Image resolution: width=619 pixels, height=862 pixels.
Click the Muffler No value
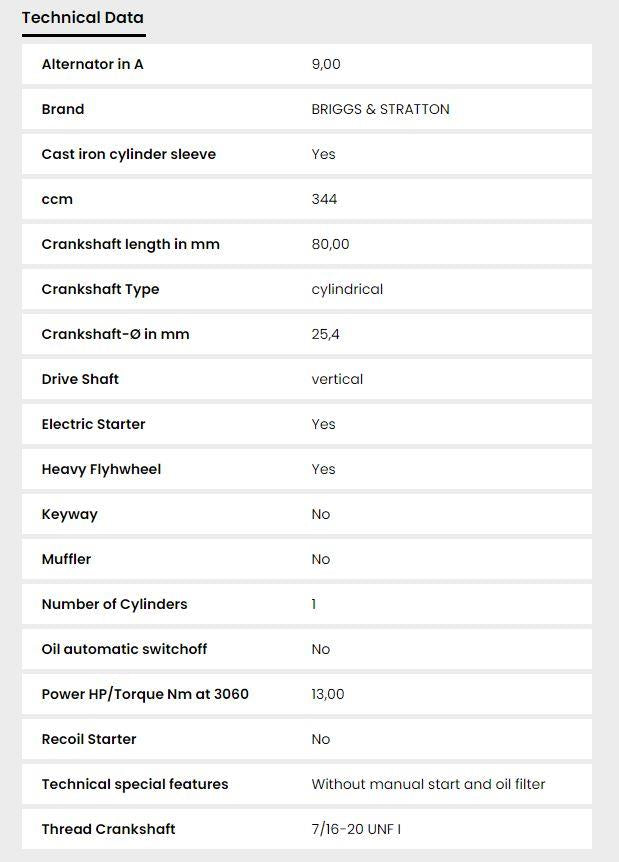(x=321, y=559)
